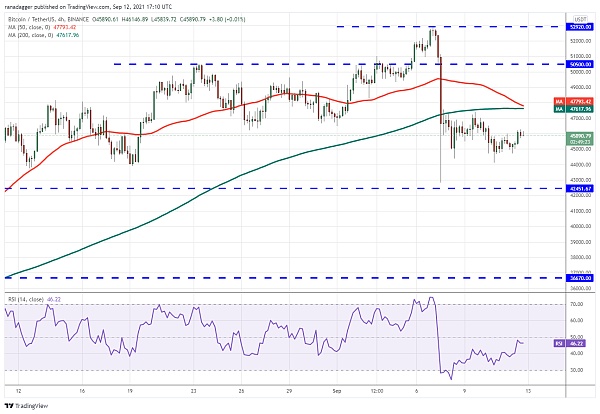600x414 pixels.
Task: Click the MA (50, close, 0) indicator legend
Action: pos(42,27)
